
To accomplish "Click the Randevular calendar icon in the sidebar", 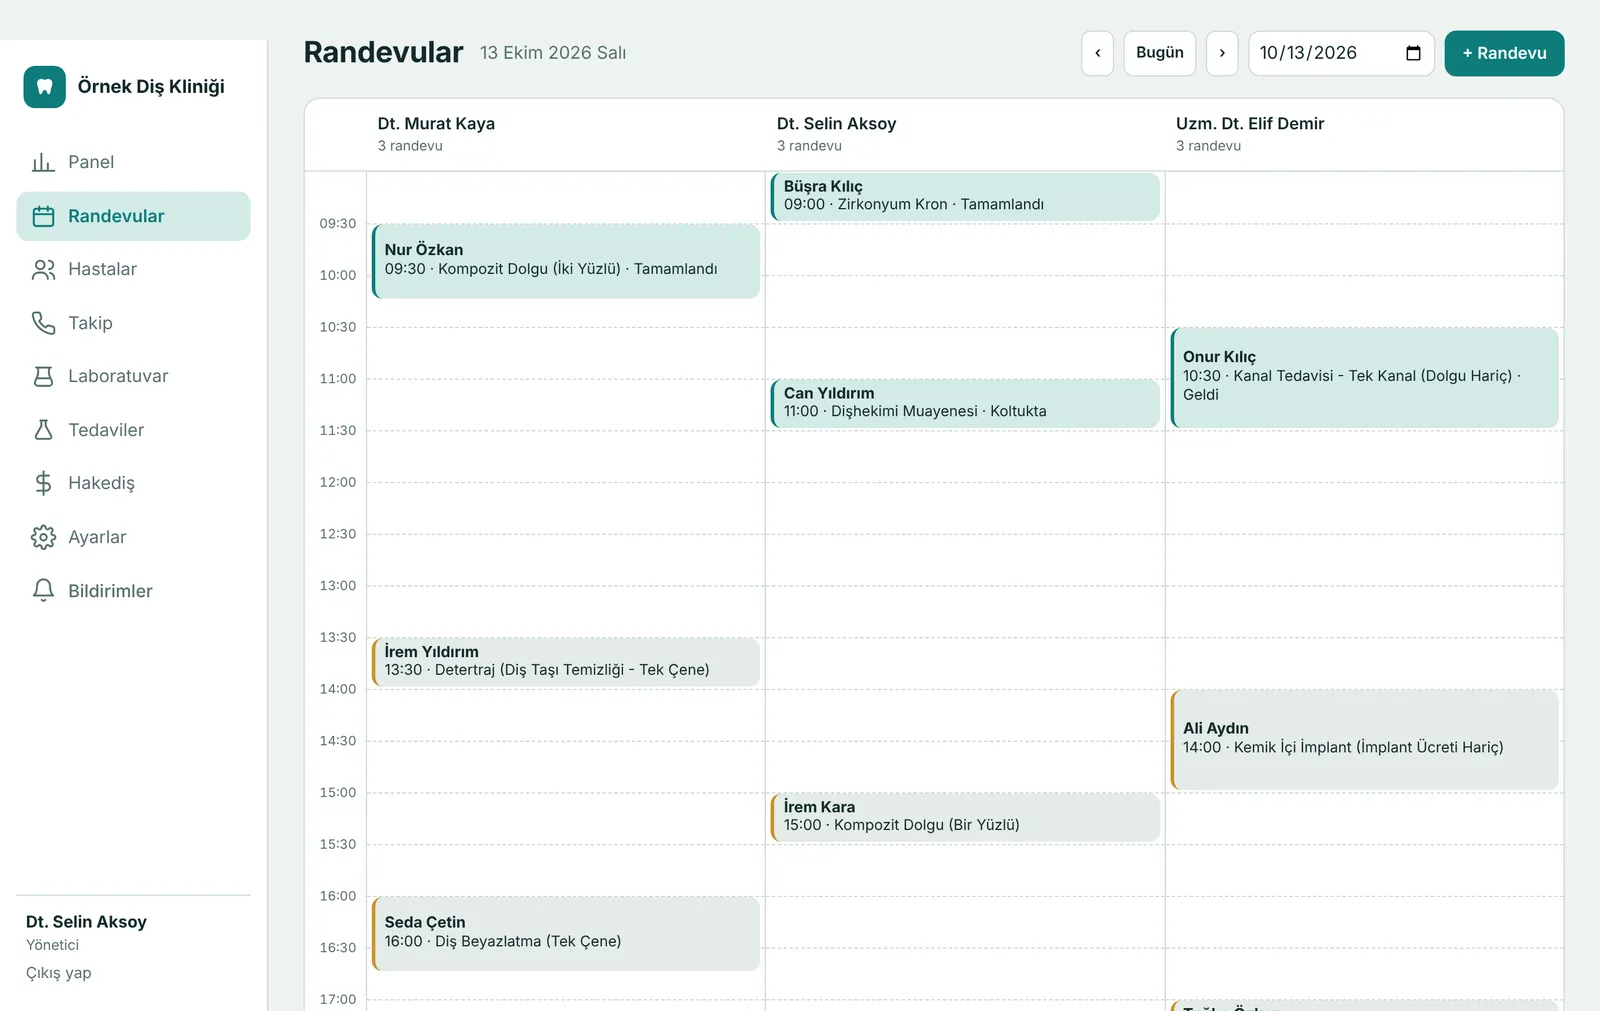I will tap(43, 216).
